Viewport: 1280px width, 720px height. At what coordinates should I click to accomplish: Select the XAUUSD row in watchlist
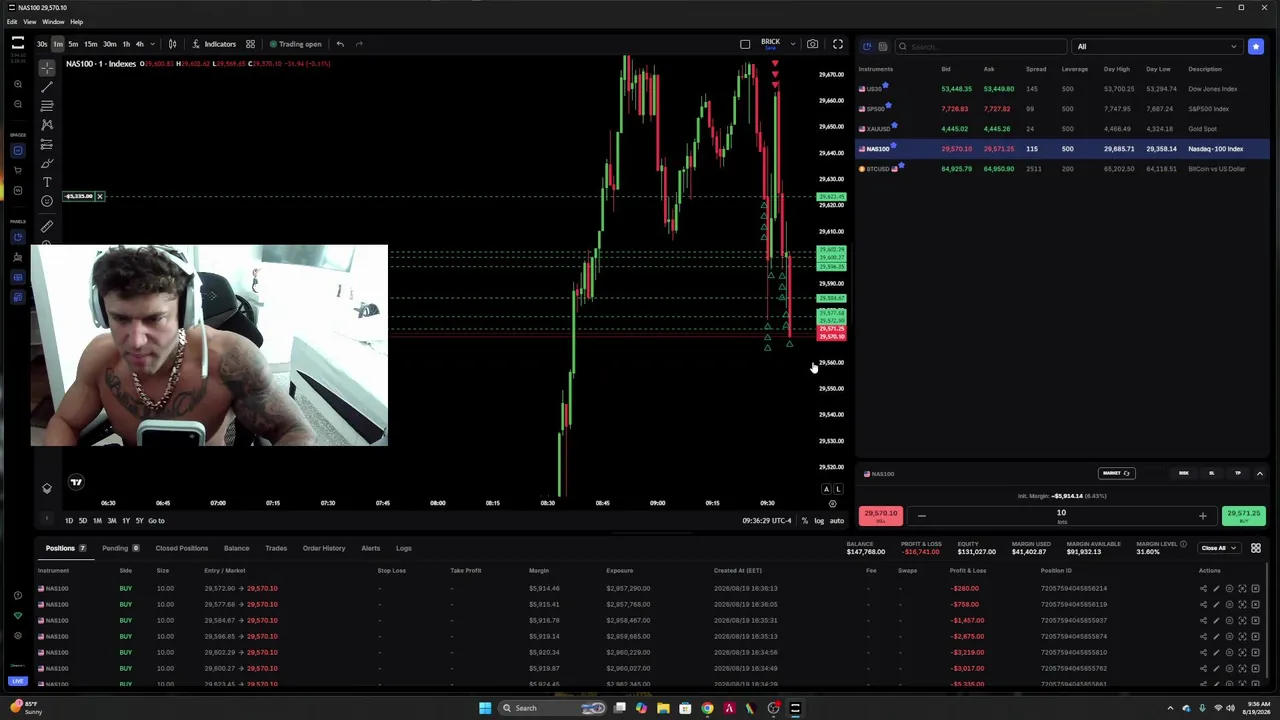[1062, 129]
